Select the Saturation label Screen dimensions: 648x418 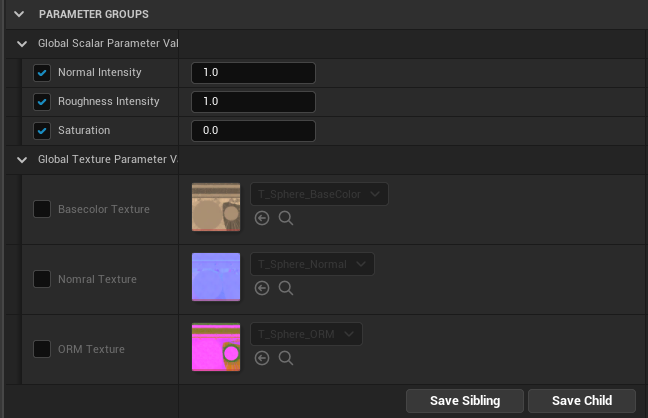[84, 131]
